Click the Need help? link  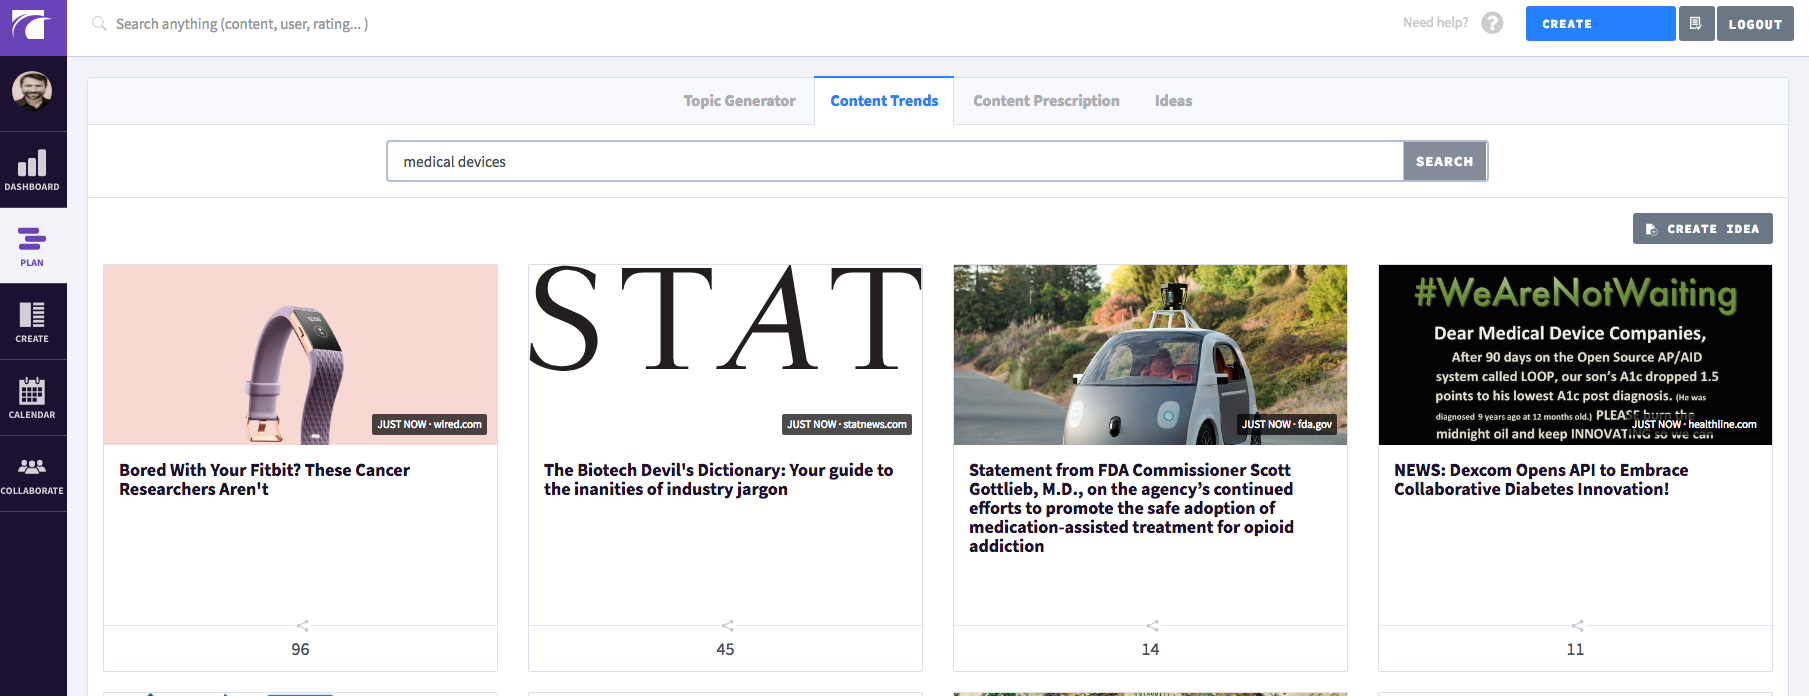[x=1435, y=23]
